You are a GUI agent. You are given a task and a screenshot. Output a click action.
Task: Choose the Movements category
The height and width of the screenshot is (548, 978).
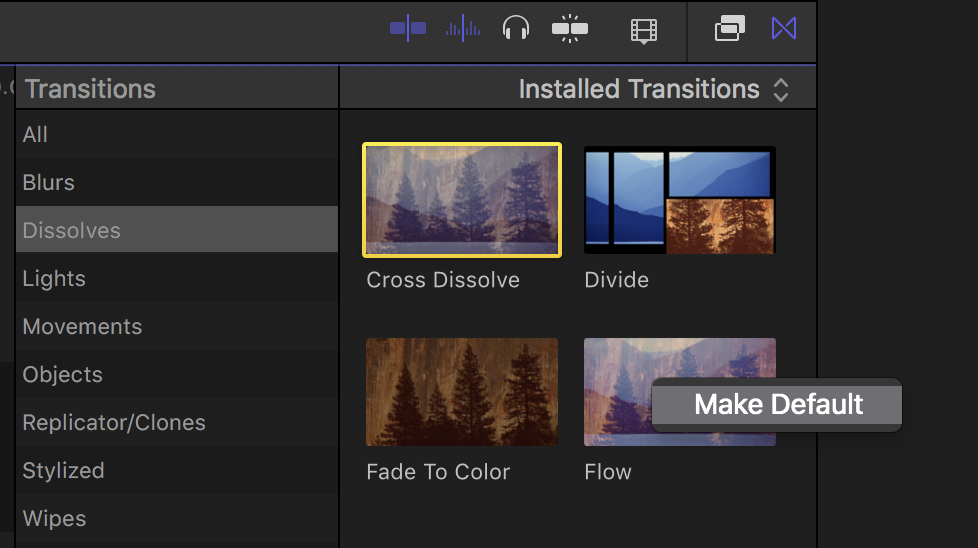82,327
